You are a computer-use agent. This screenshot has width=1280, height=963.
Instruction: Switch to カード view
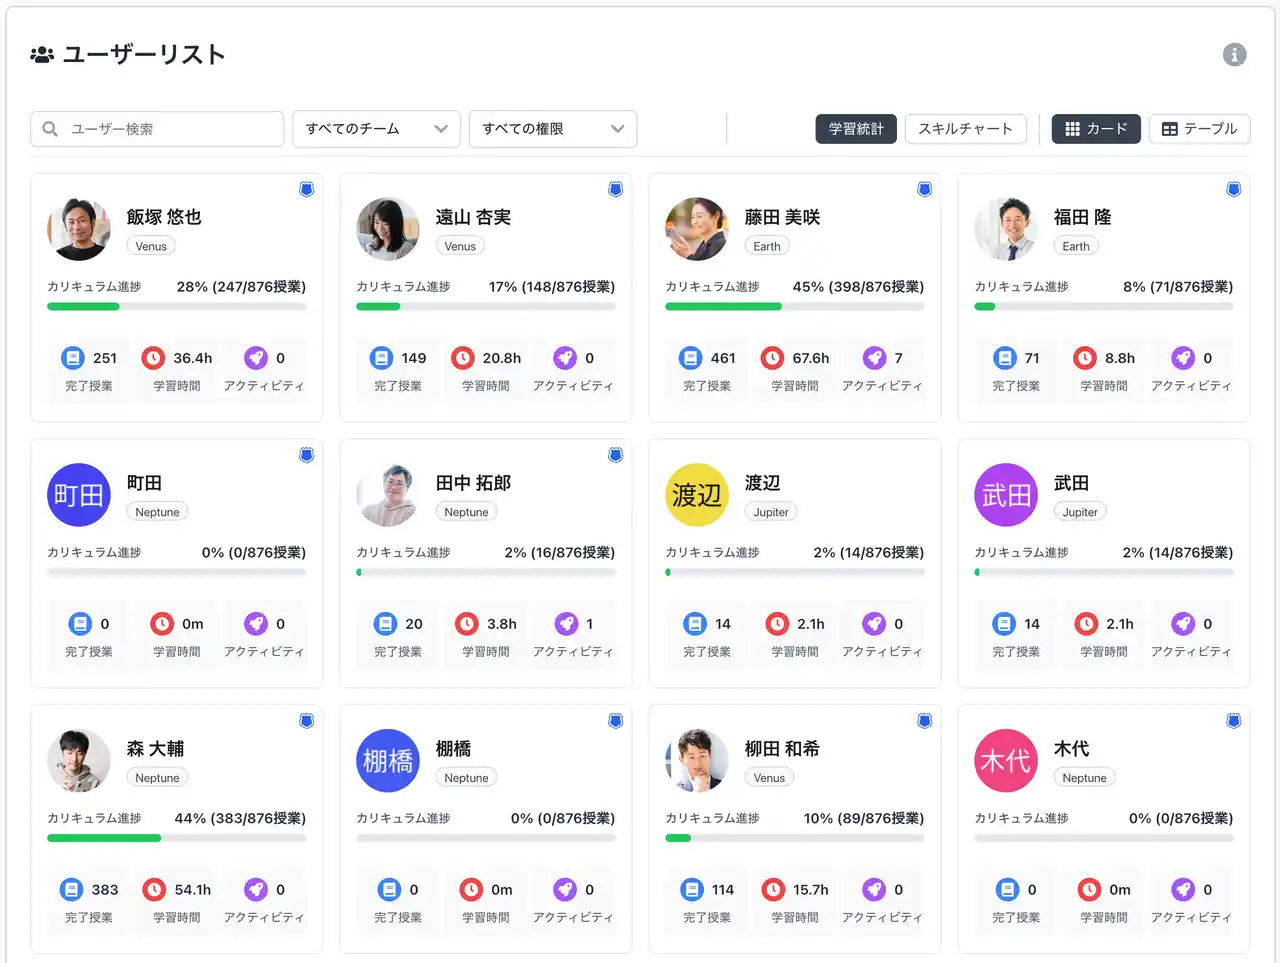pyautogui.click(x=1096, y=129)
